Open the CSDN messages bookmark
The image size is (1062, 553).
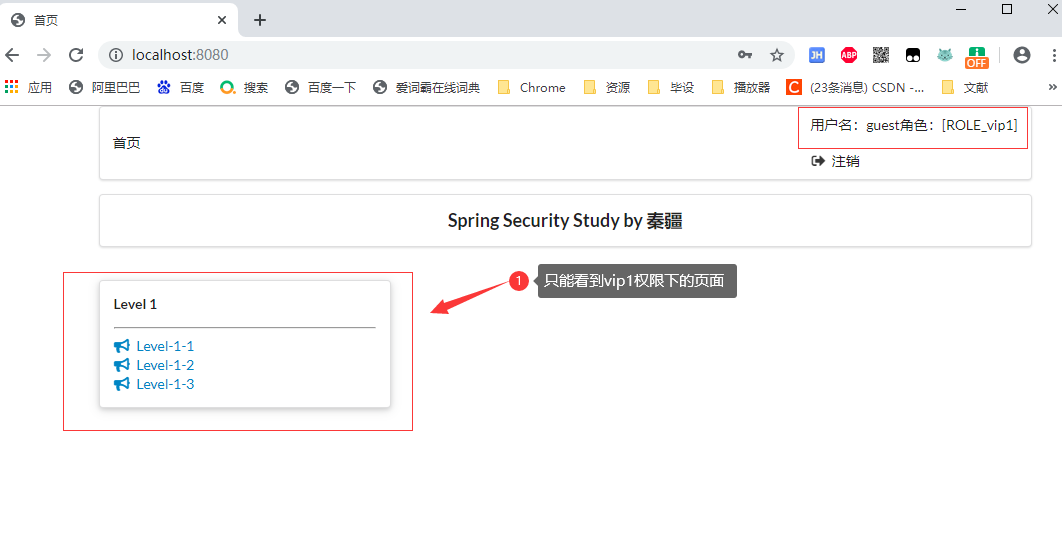coord(855,87)
